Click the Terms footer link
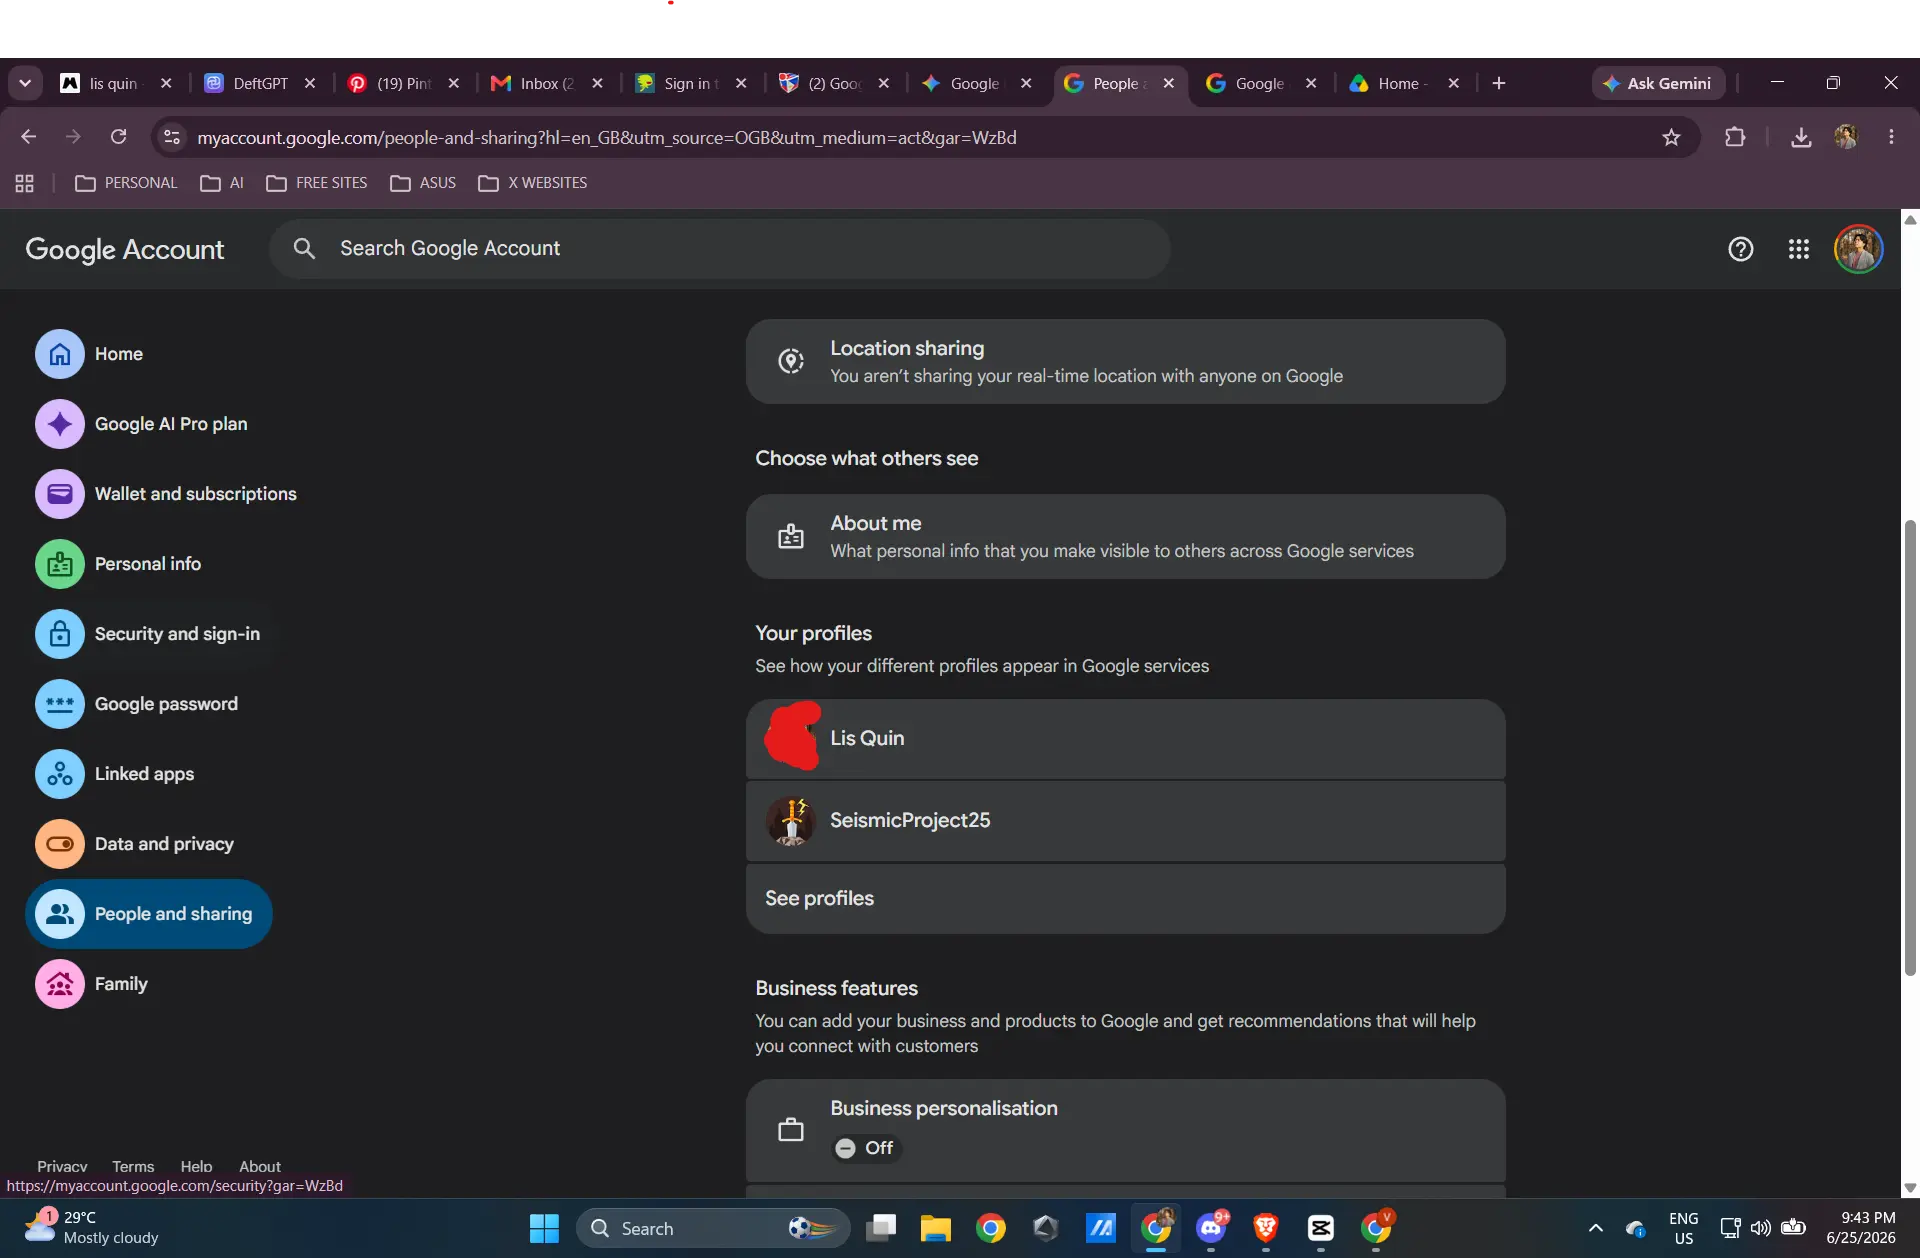Image resolution: width=1920 pixels, height=1258 pixels. pos(133,1166)
